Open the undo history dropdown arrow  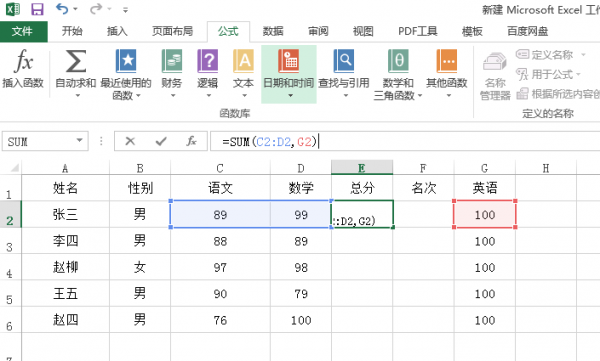pyautogui.click(x=75, y=9)
